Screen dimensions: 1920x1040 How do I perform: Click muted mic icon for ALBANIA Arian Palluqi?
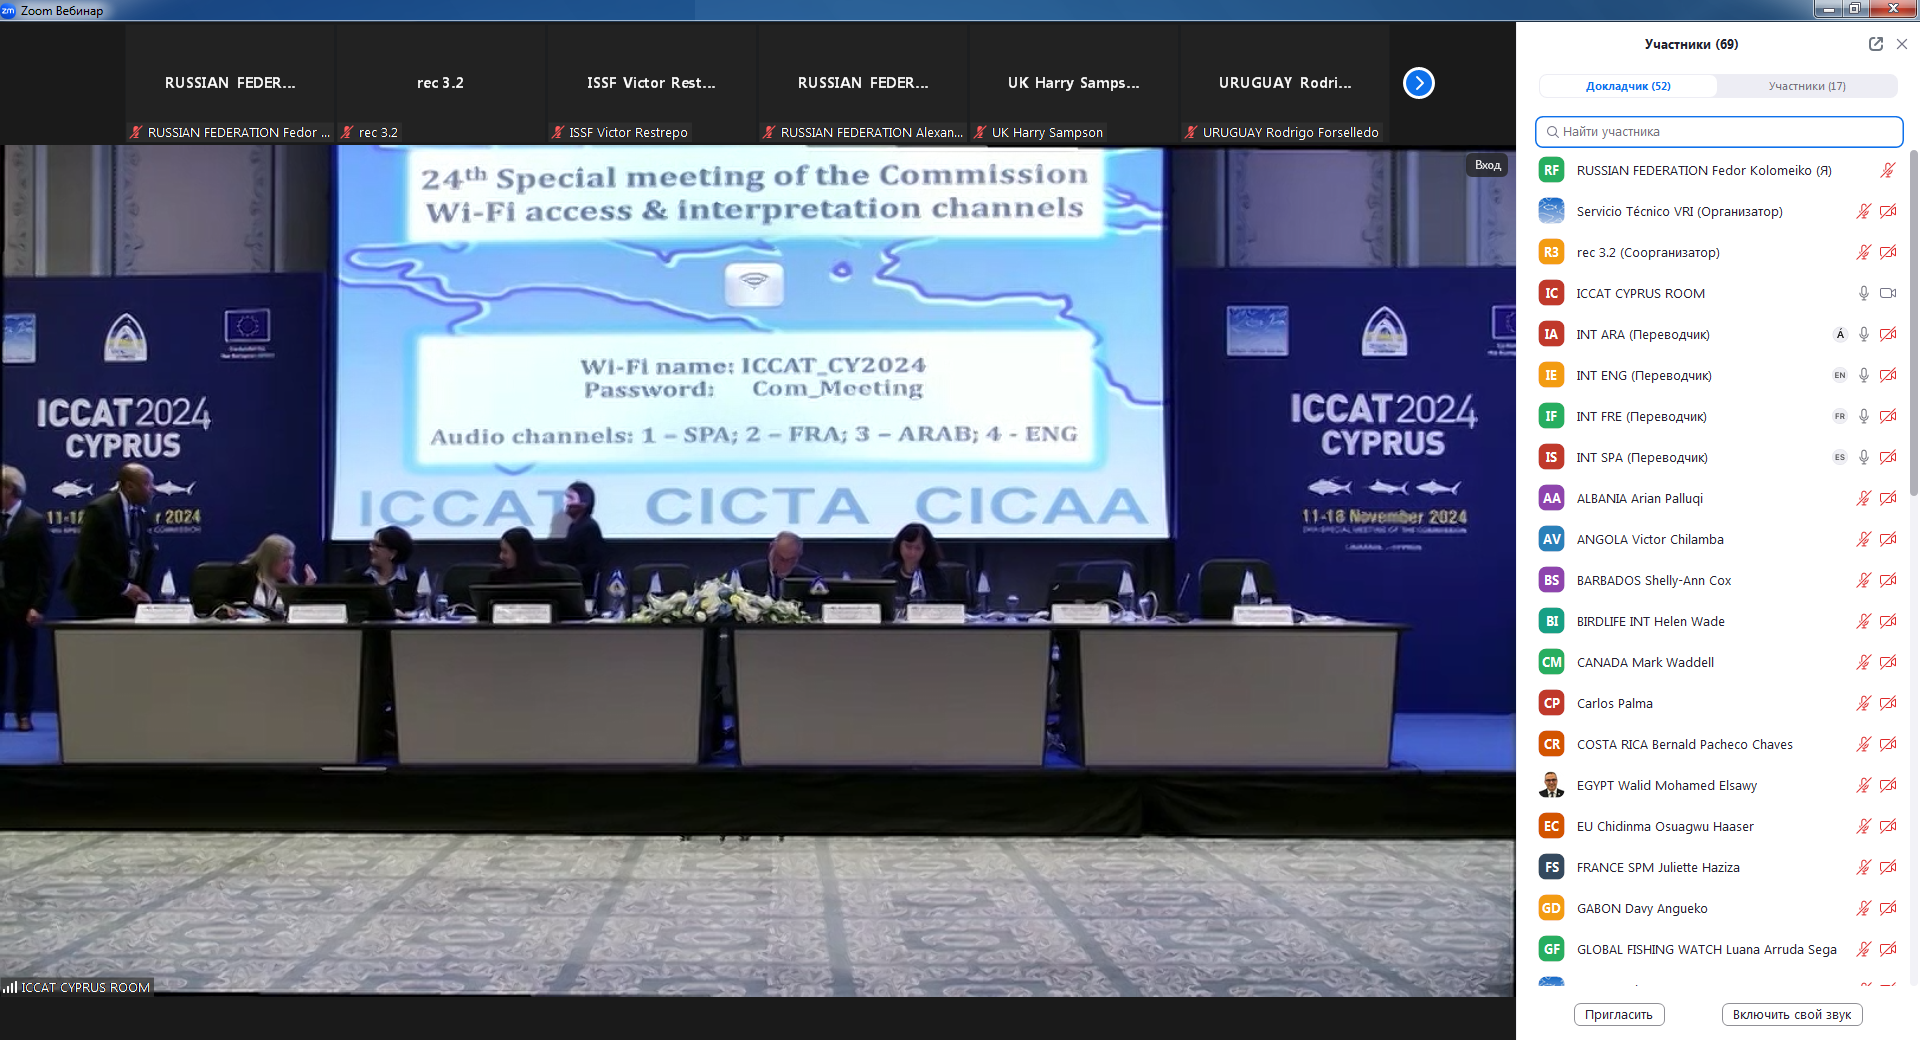(1863, 498)
